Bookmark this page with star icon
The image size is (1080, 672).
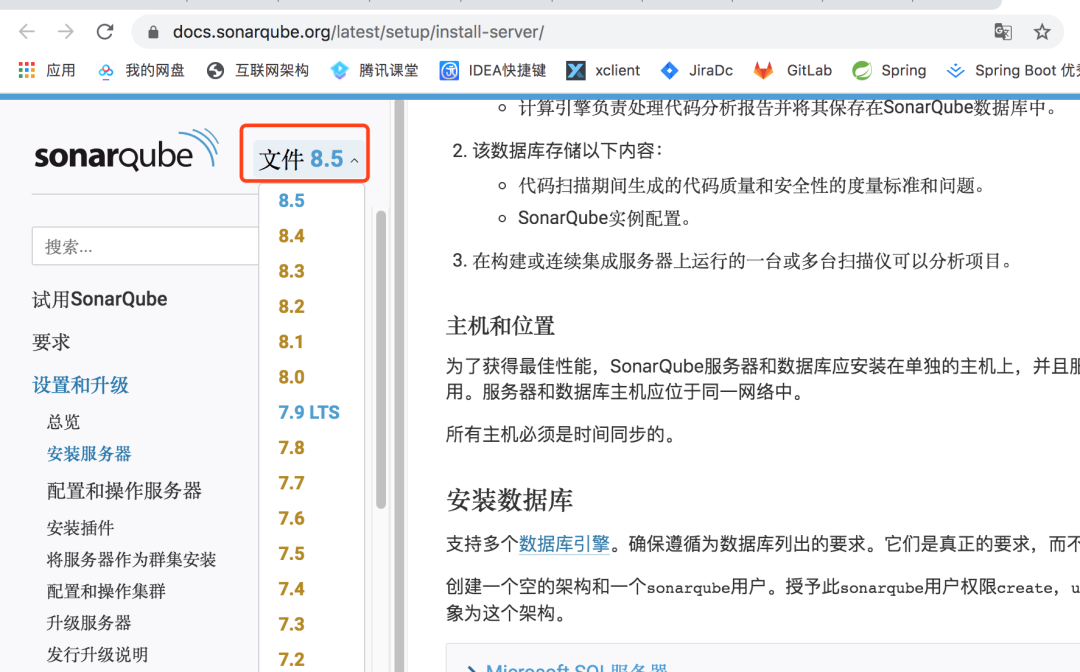(1042, 32)
